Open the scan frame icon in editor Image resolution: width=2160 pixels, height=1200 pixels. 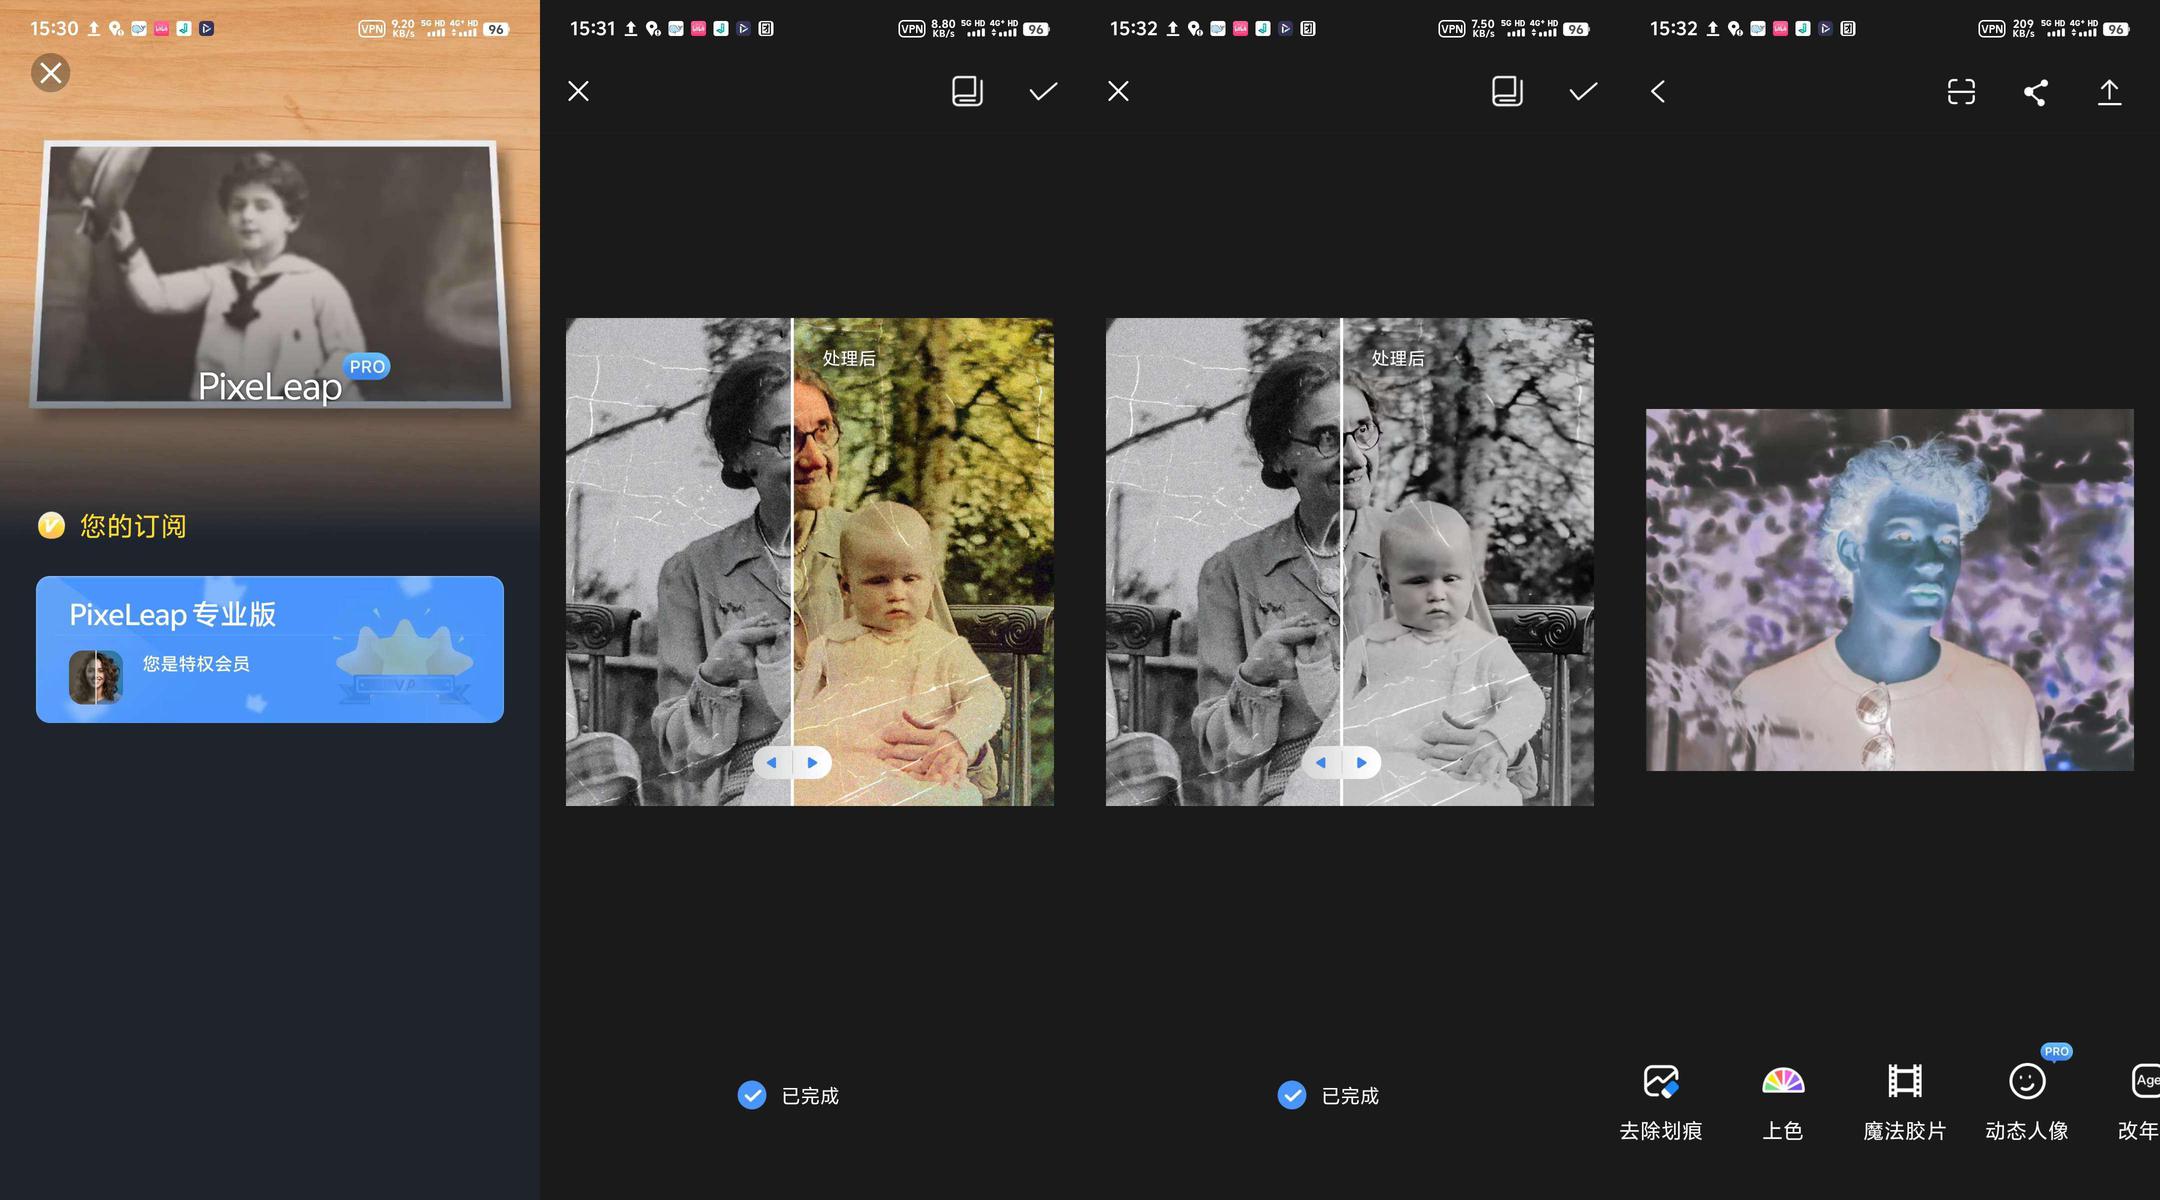(x=1961, y=92)
